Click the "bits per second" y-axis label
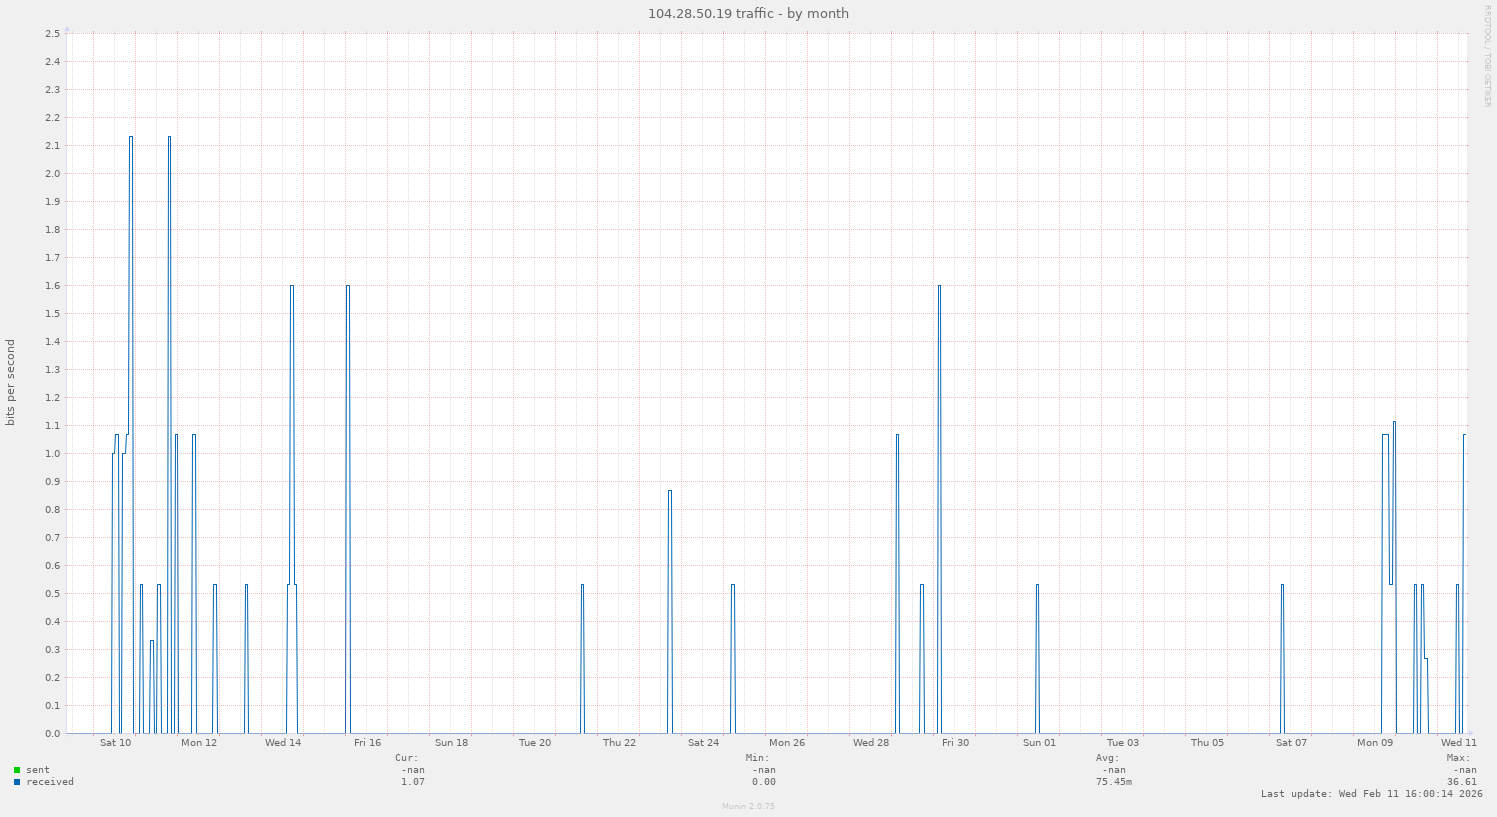1497x817 pixels. (11, 383)
